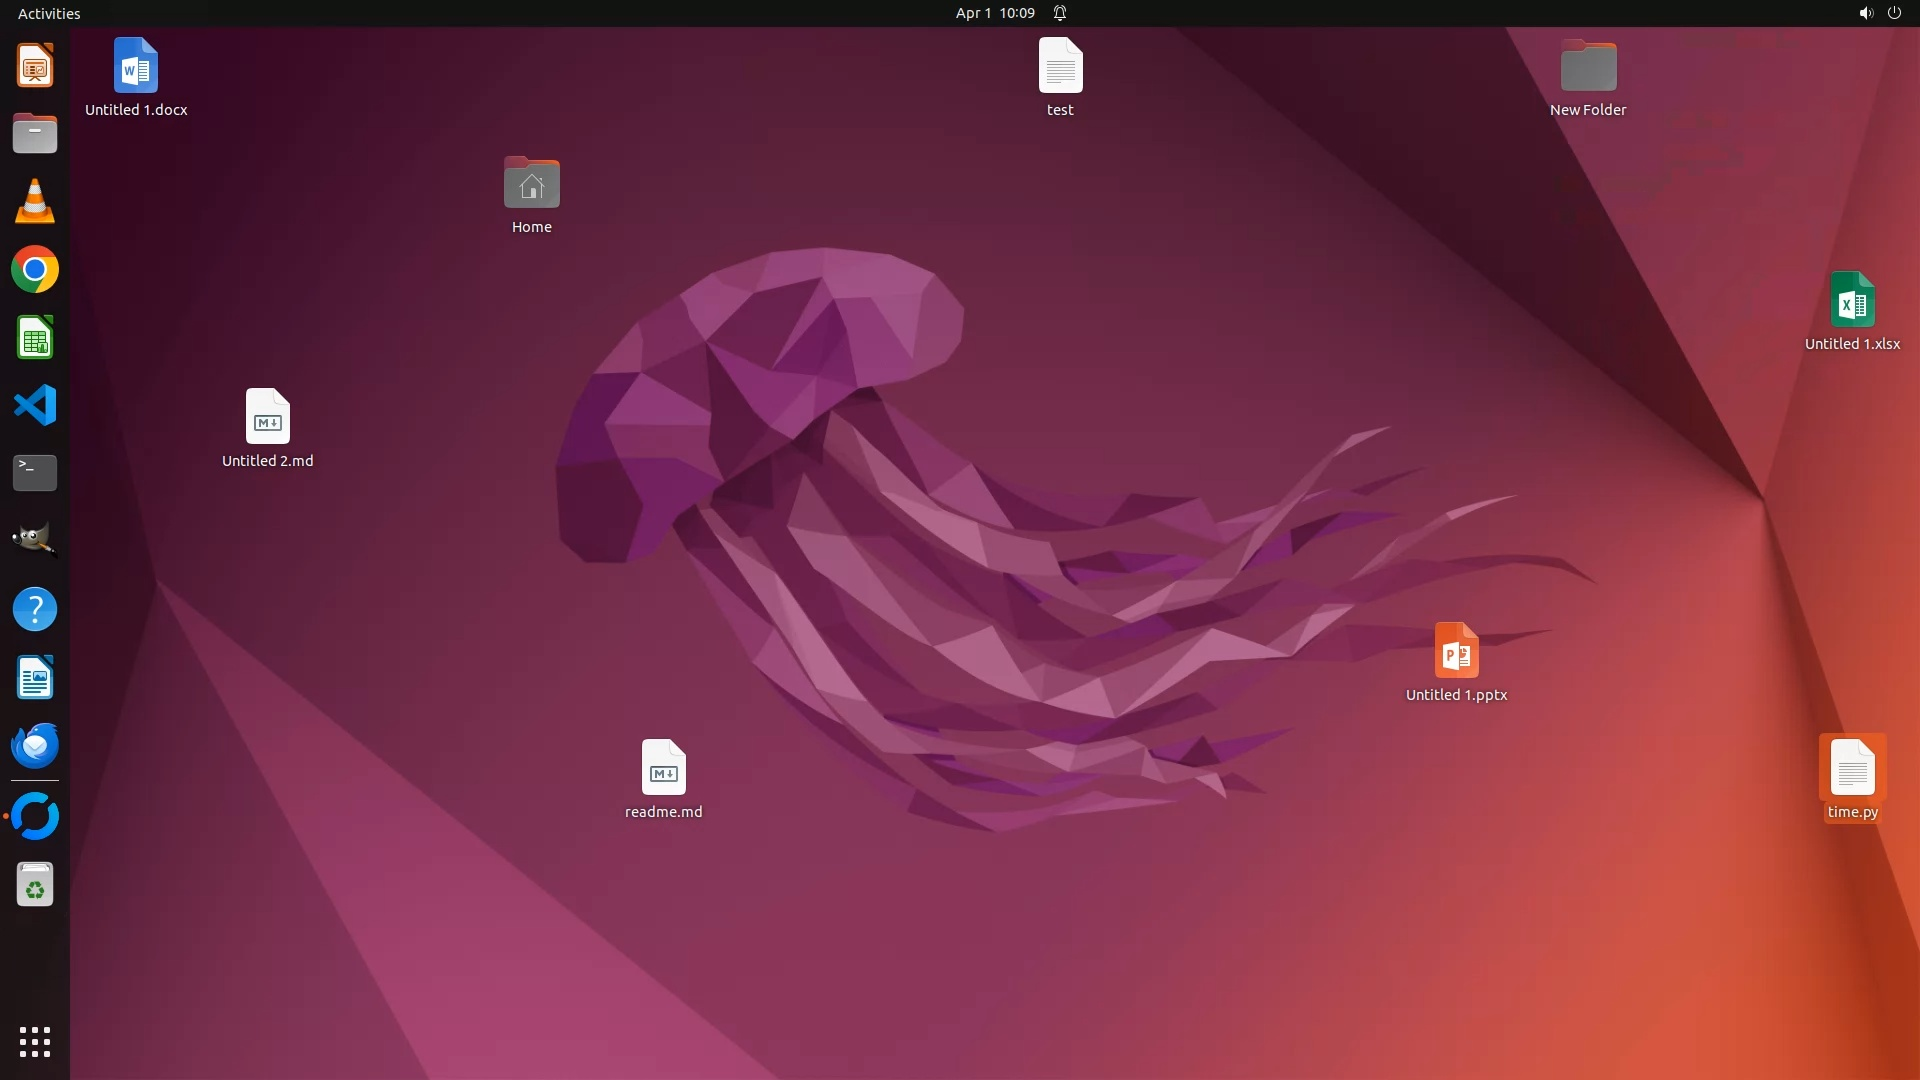Open Visual Studio Code in dock
1920x1080 pixels.
point(35,406)
